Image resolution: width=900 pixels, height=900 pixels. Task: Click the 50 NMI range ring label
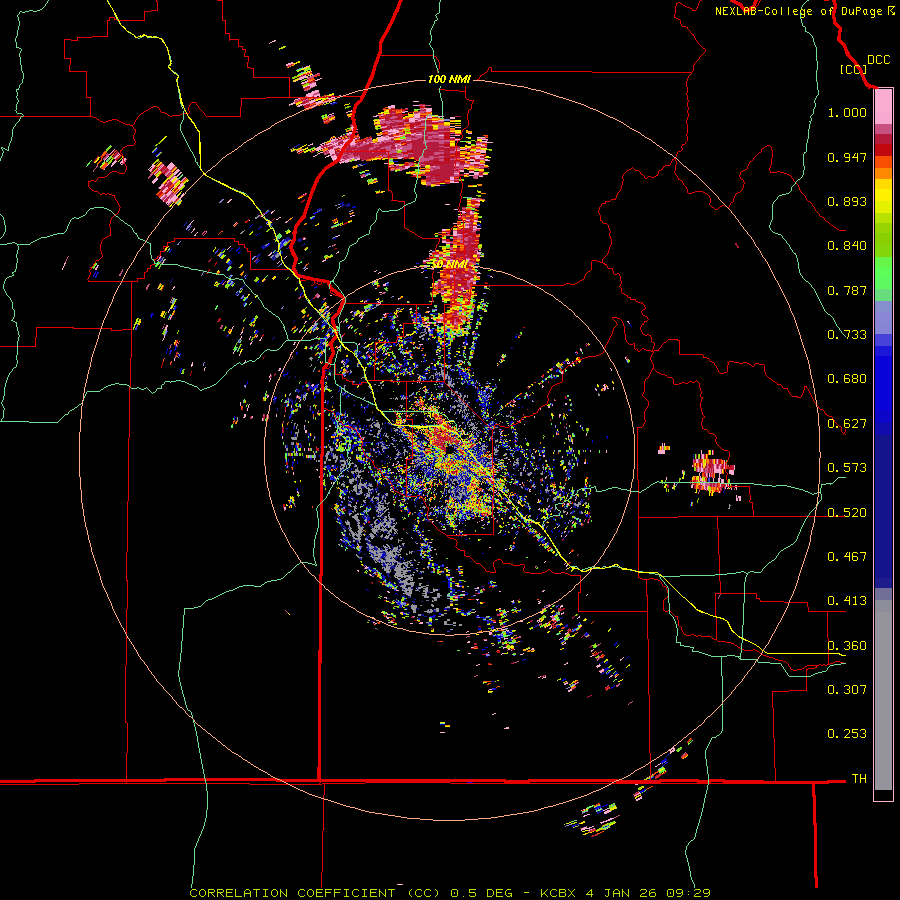tap(449, 265)
